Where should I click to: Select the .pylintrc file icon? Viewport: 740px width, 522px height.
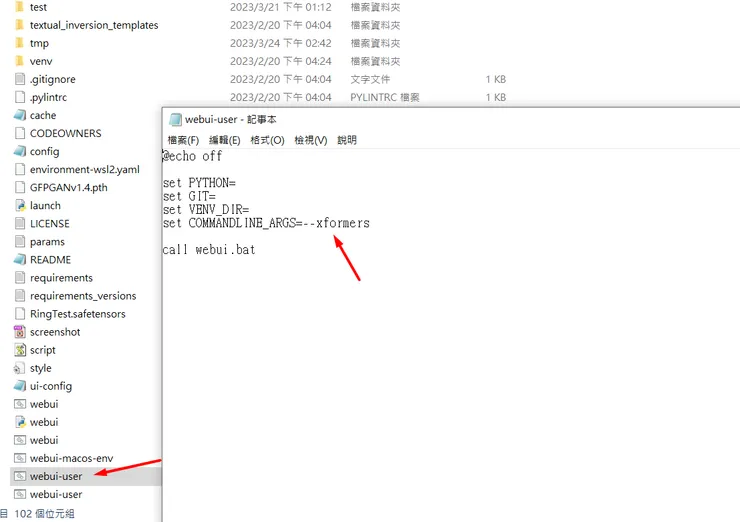(20, 97)
